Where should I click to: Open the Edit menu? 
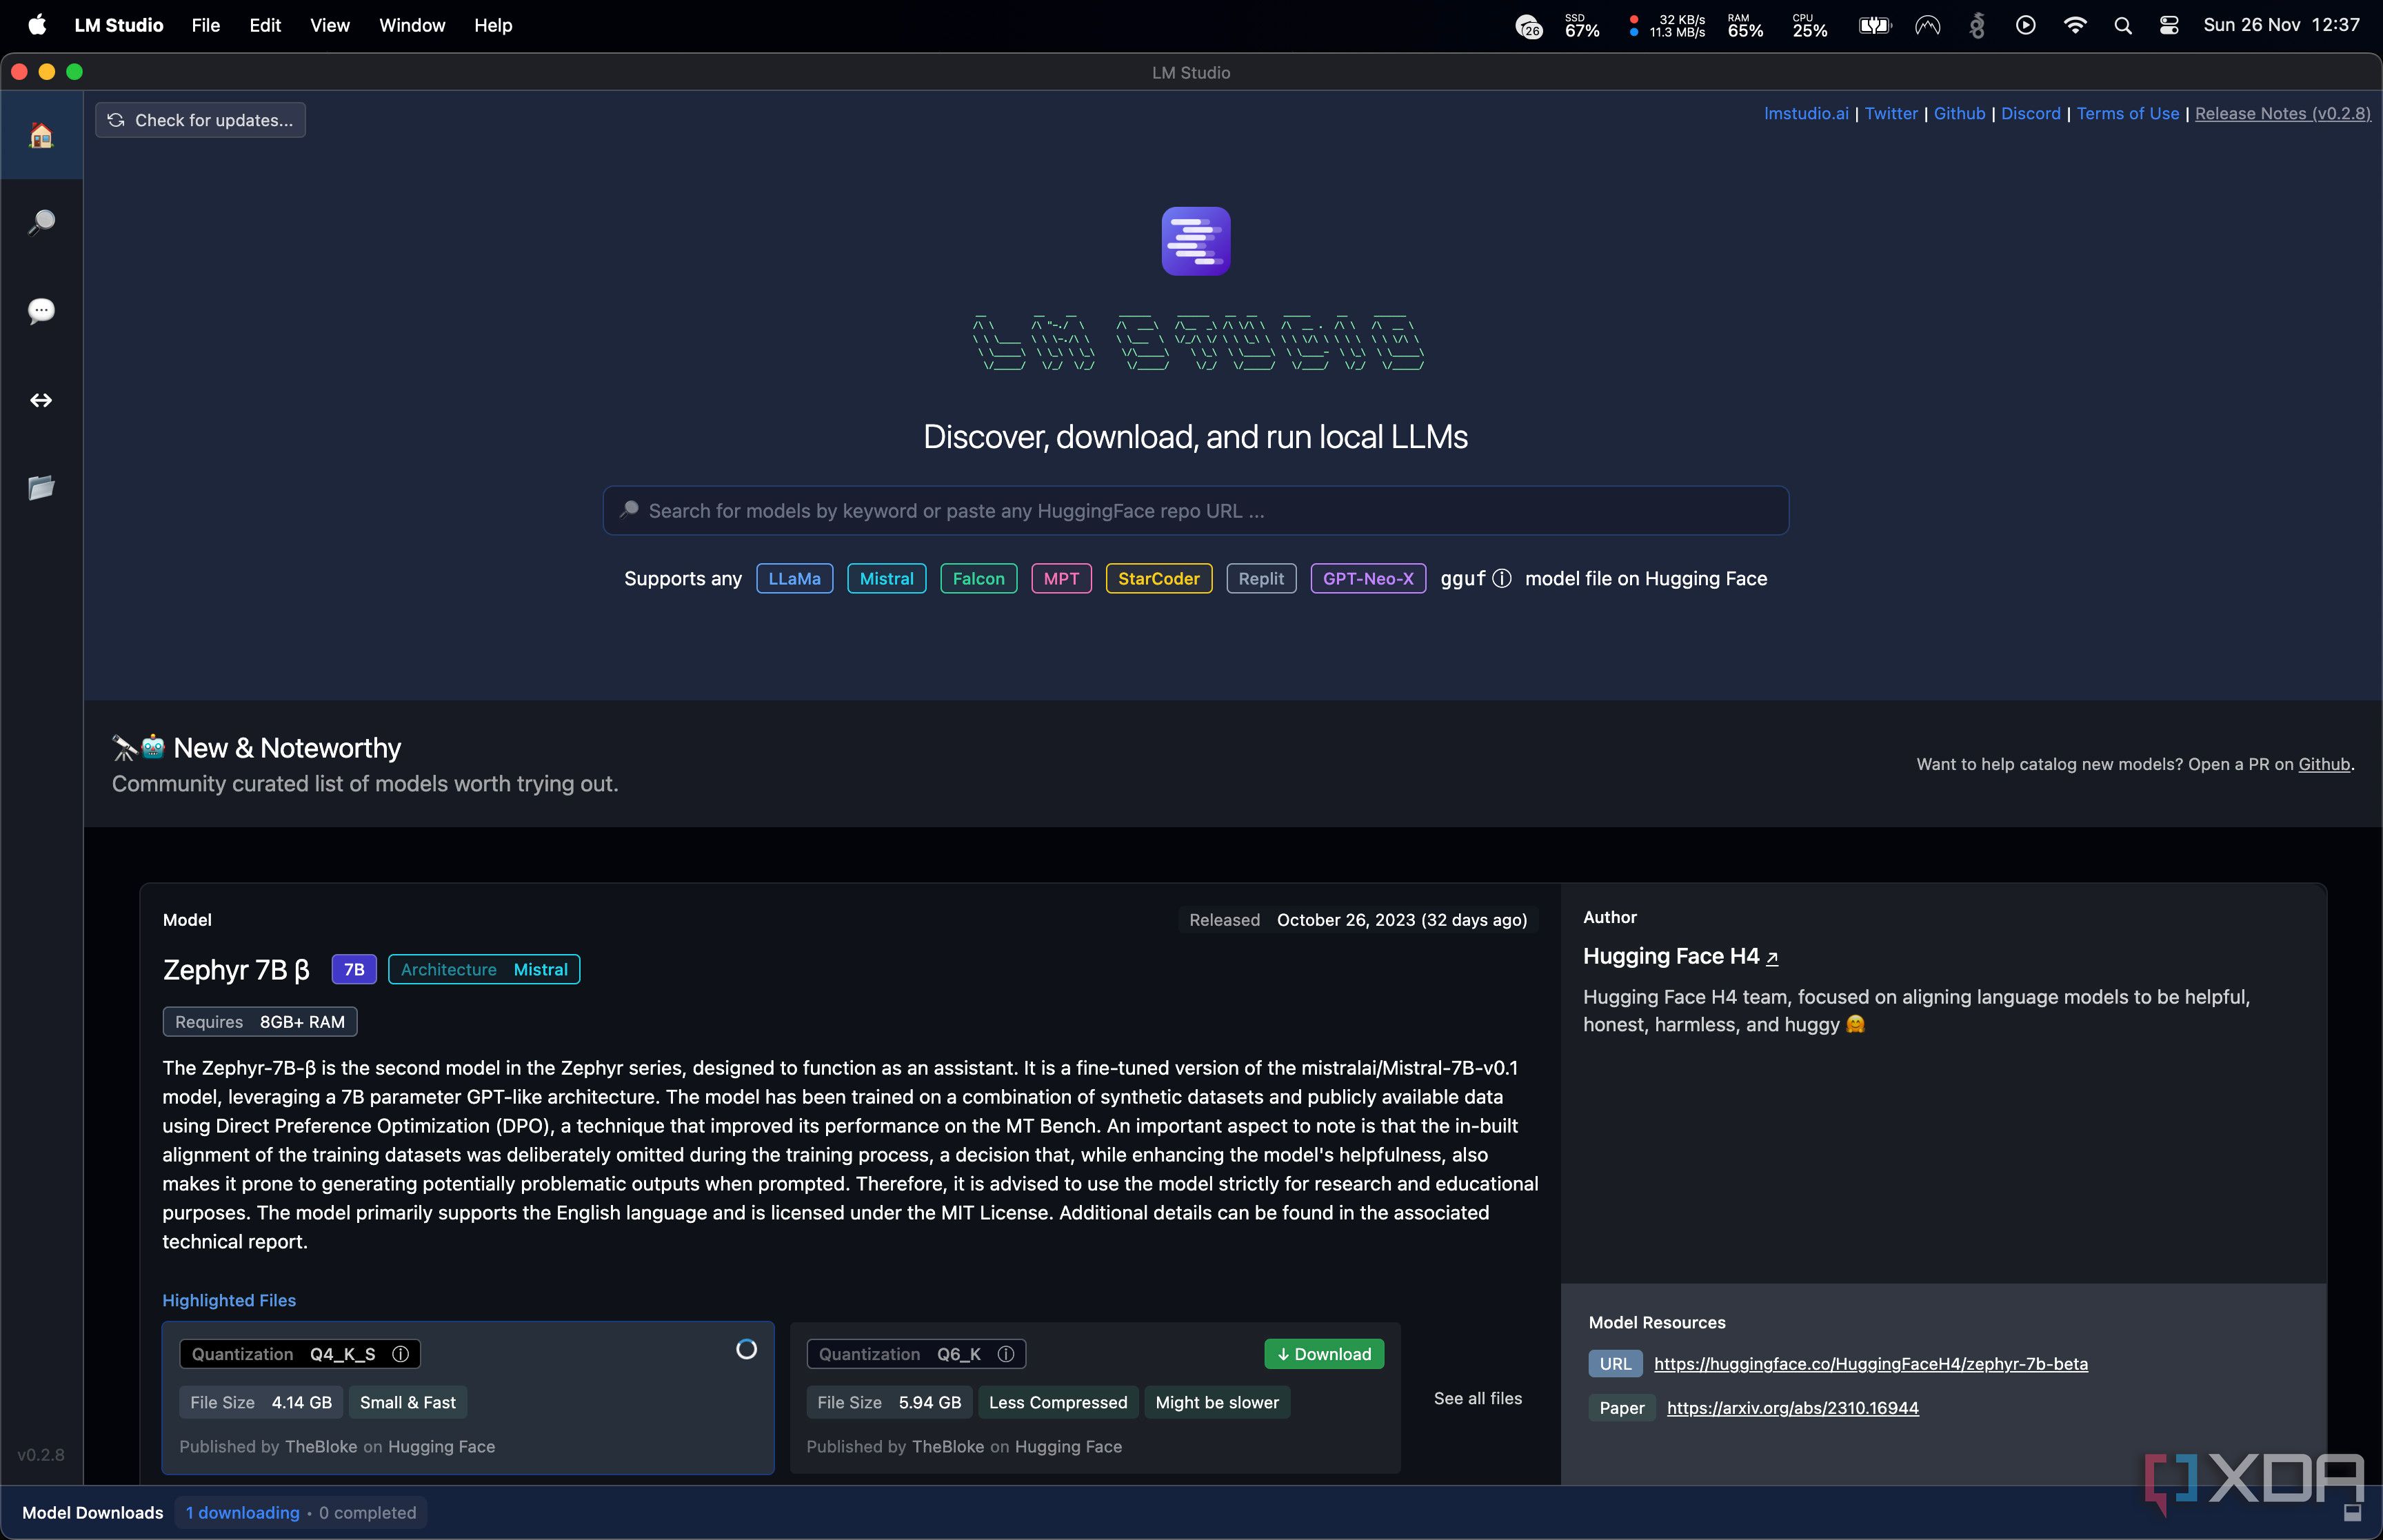tap(265, 25)
